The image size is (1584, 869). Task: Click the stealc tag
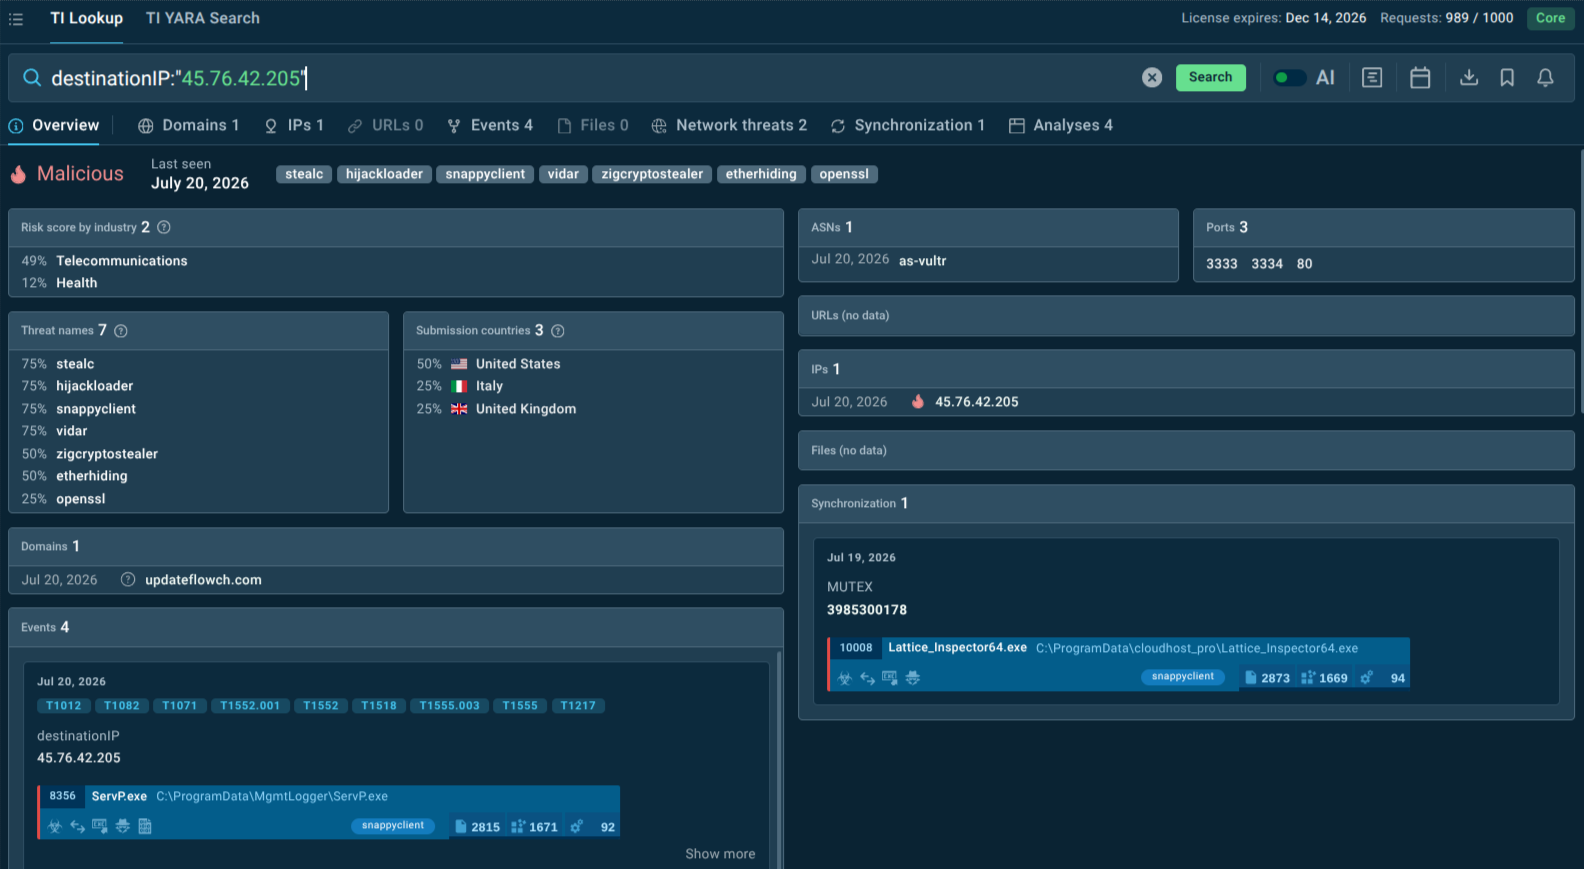tap(304, 174)
